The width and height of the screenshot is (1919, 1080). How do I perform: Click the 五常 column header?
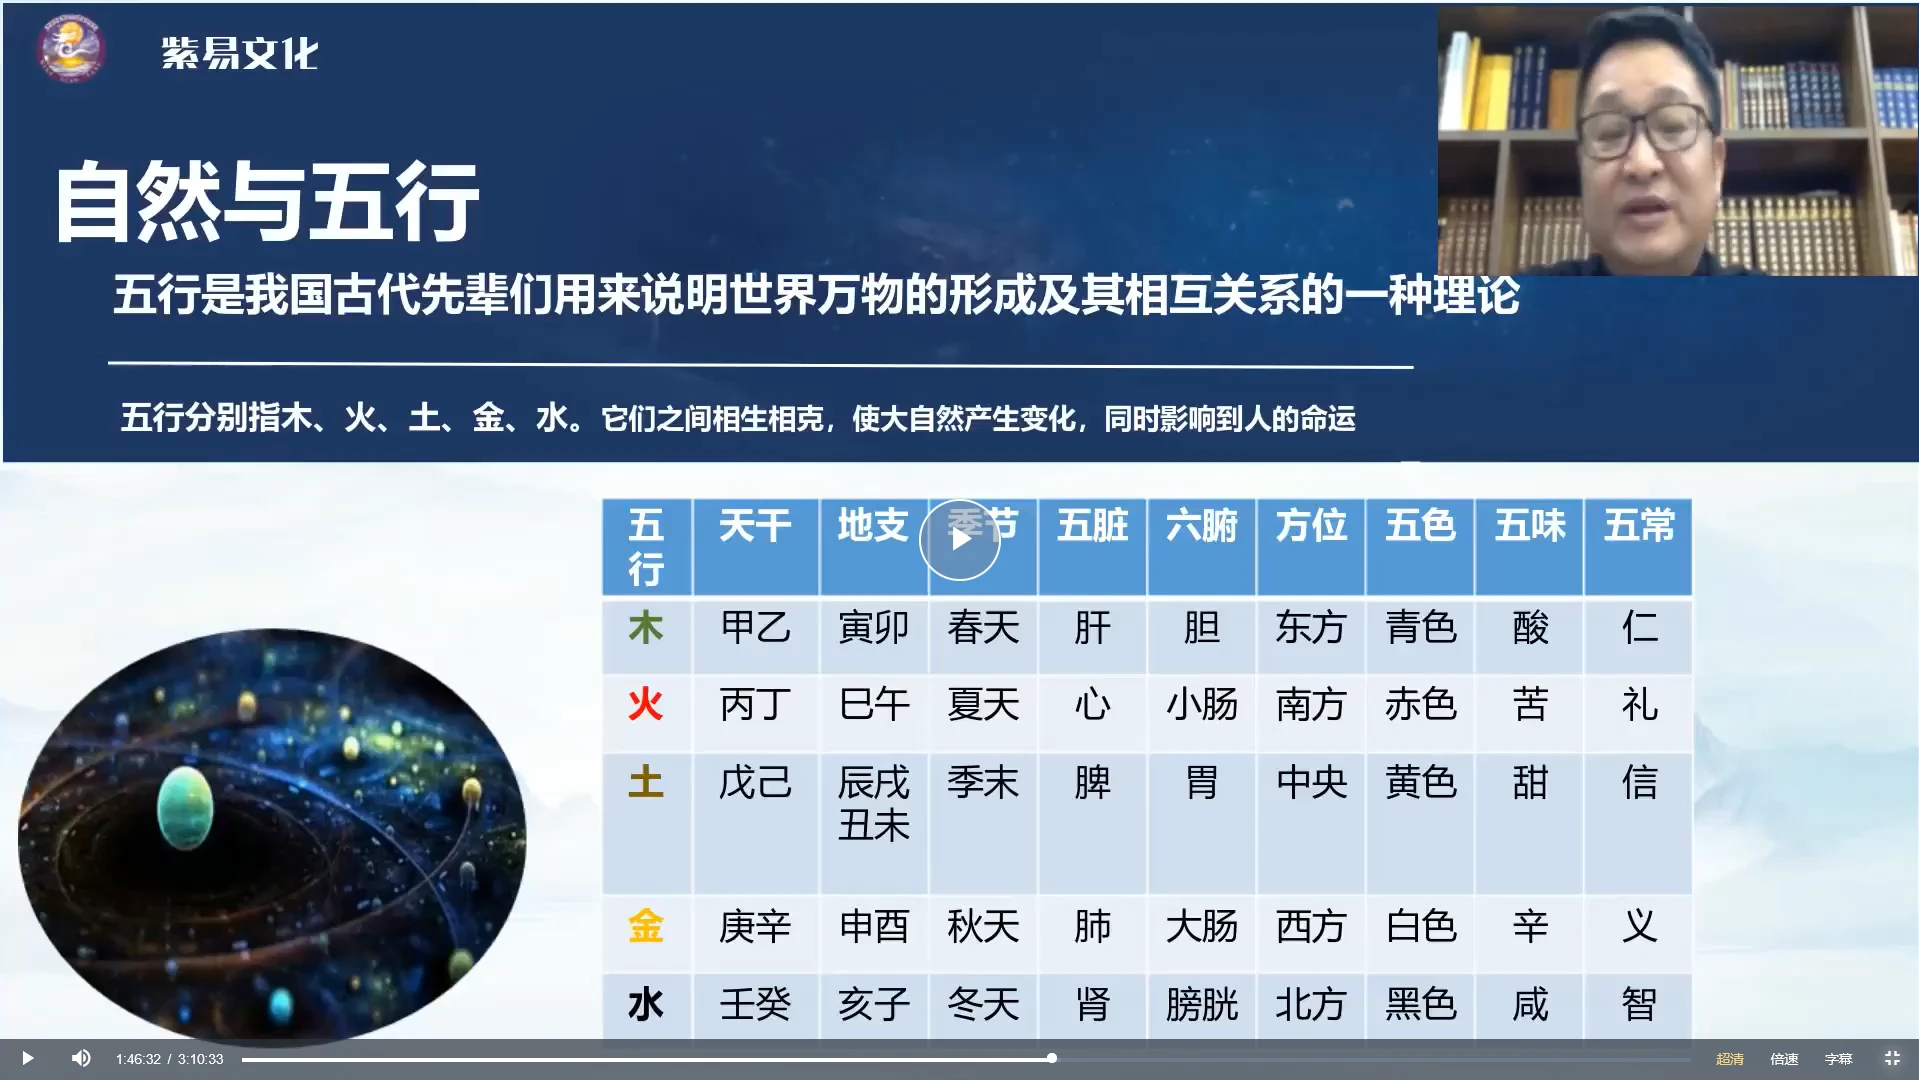point(1638,526)
